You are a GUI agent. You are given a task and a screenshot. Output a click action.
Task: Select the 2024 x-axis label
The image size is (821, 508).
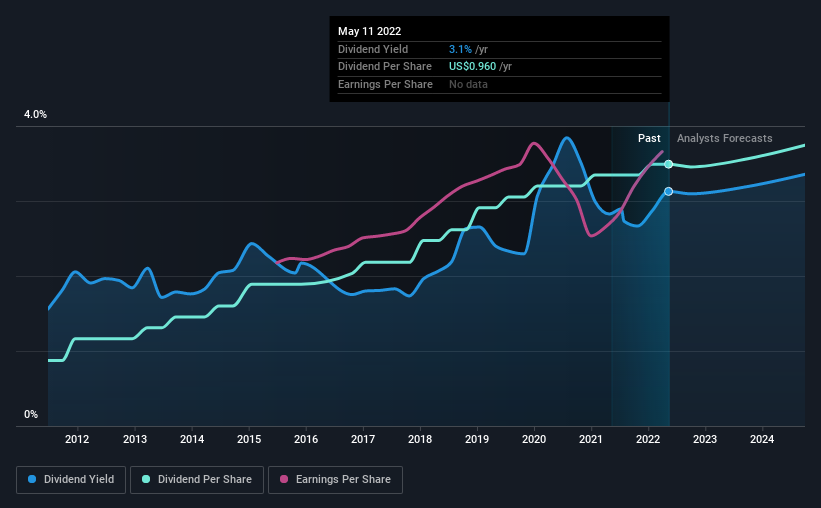[x=762, y=439]
